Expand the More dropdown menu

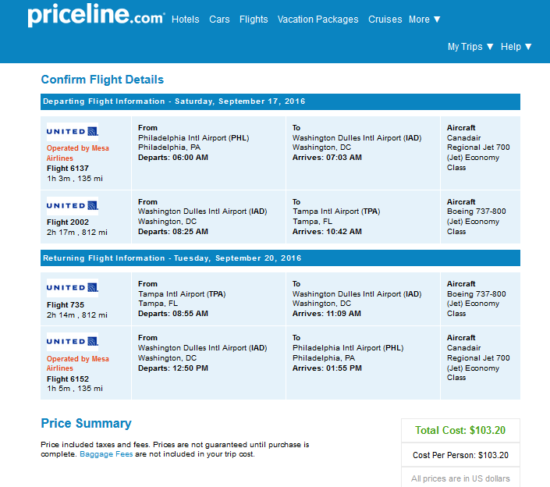[x=424, y=19]
